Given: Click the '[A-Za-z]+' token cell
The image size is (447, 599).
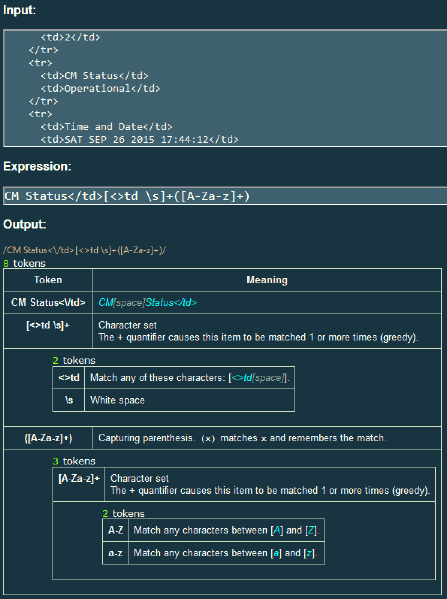Looking at the screenshot, I should [79, 484].
